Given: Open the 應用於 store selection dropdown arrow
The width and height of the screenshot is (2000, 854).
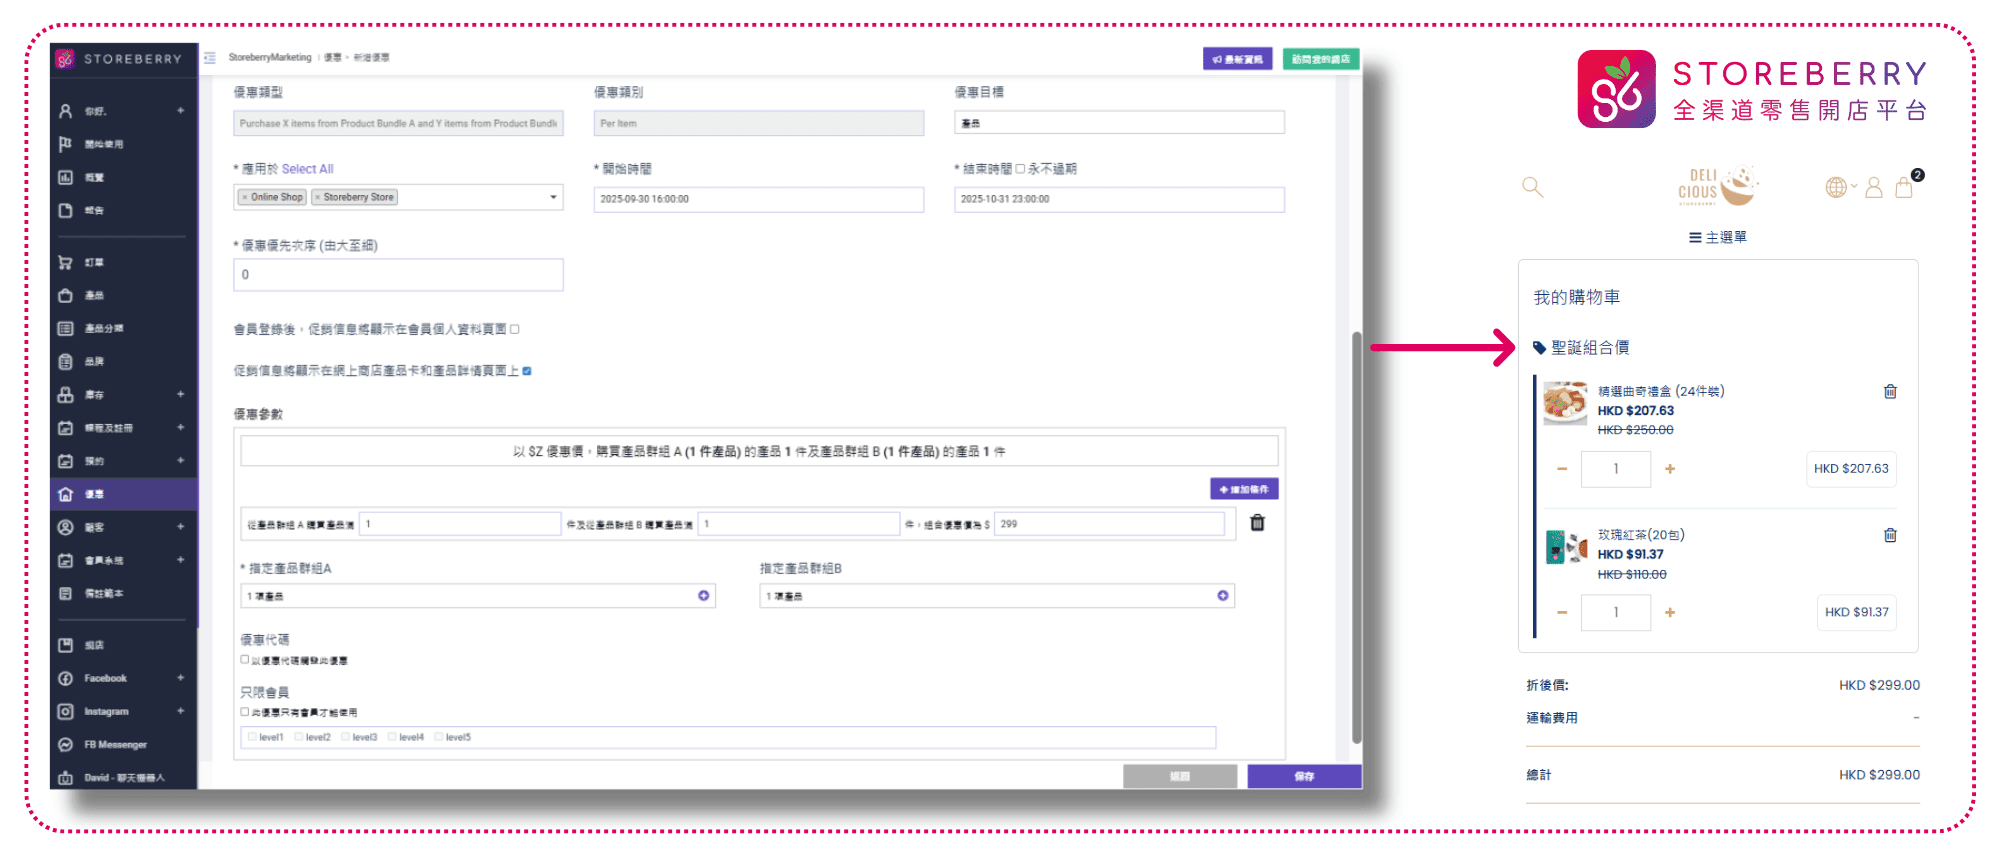Looking at the screenshot, I should [x=553, y=197].
